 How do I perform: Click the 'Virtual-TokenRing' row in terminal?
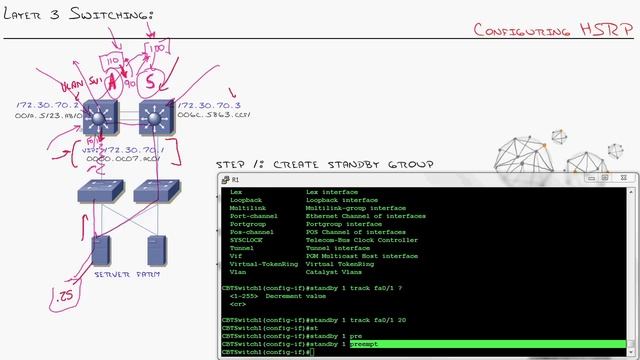pyautogui.click(x=302, y=264)
